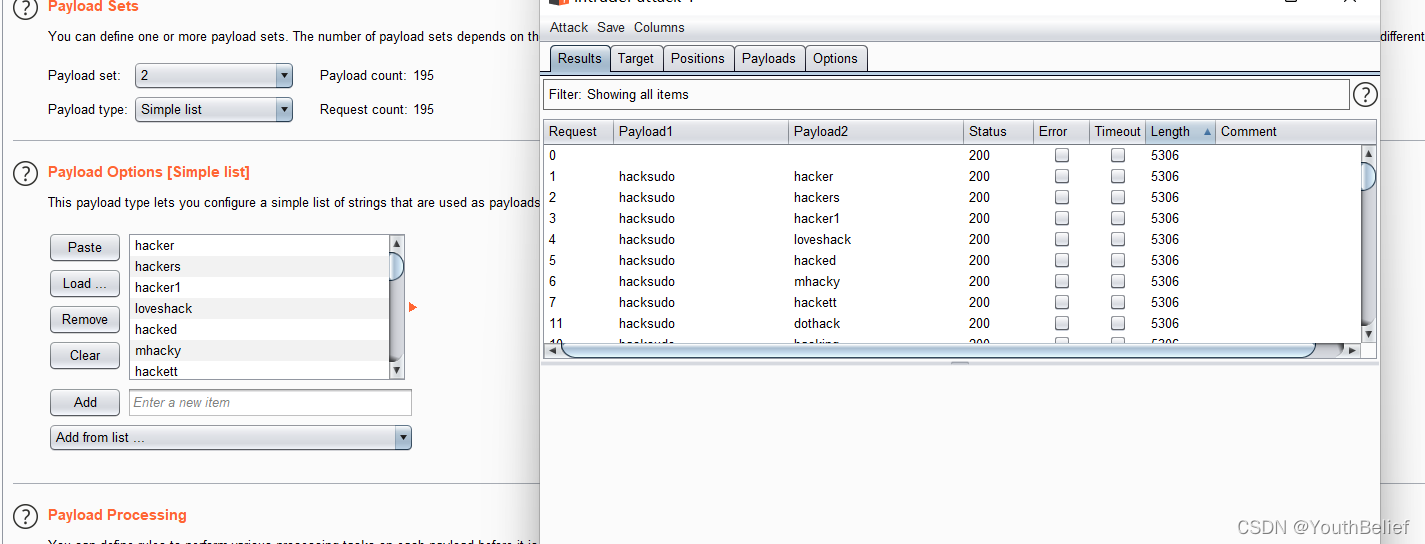
Task: Sort by the Error column header
Action: point(1062,132)
